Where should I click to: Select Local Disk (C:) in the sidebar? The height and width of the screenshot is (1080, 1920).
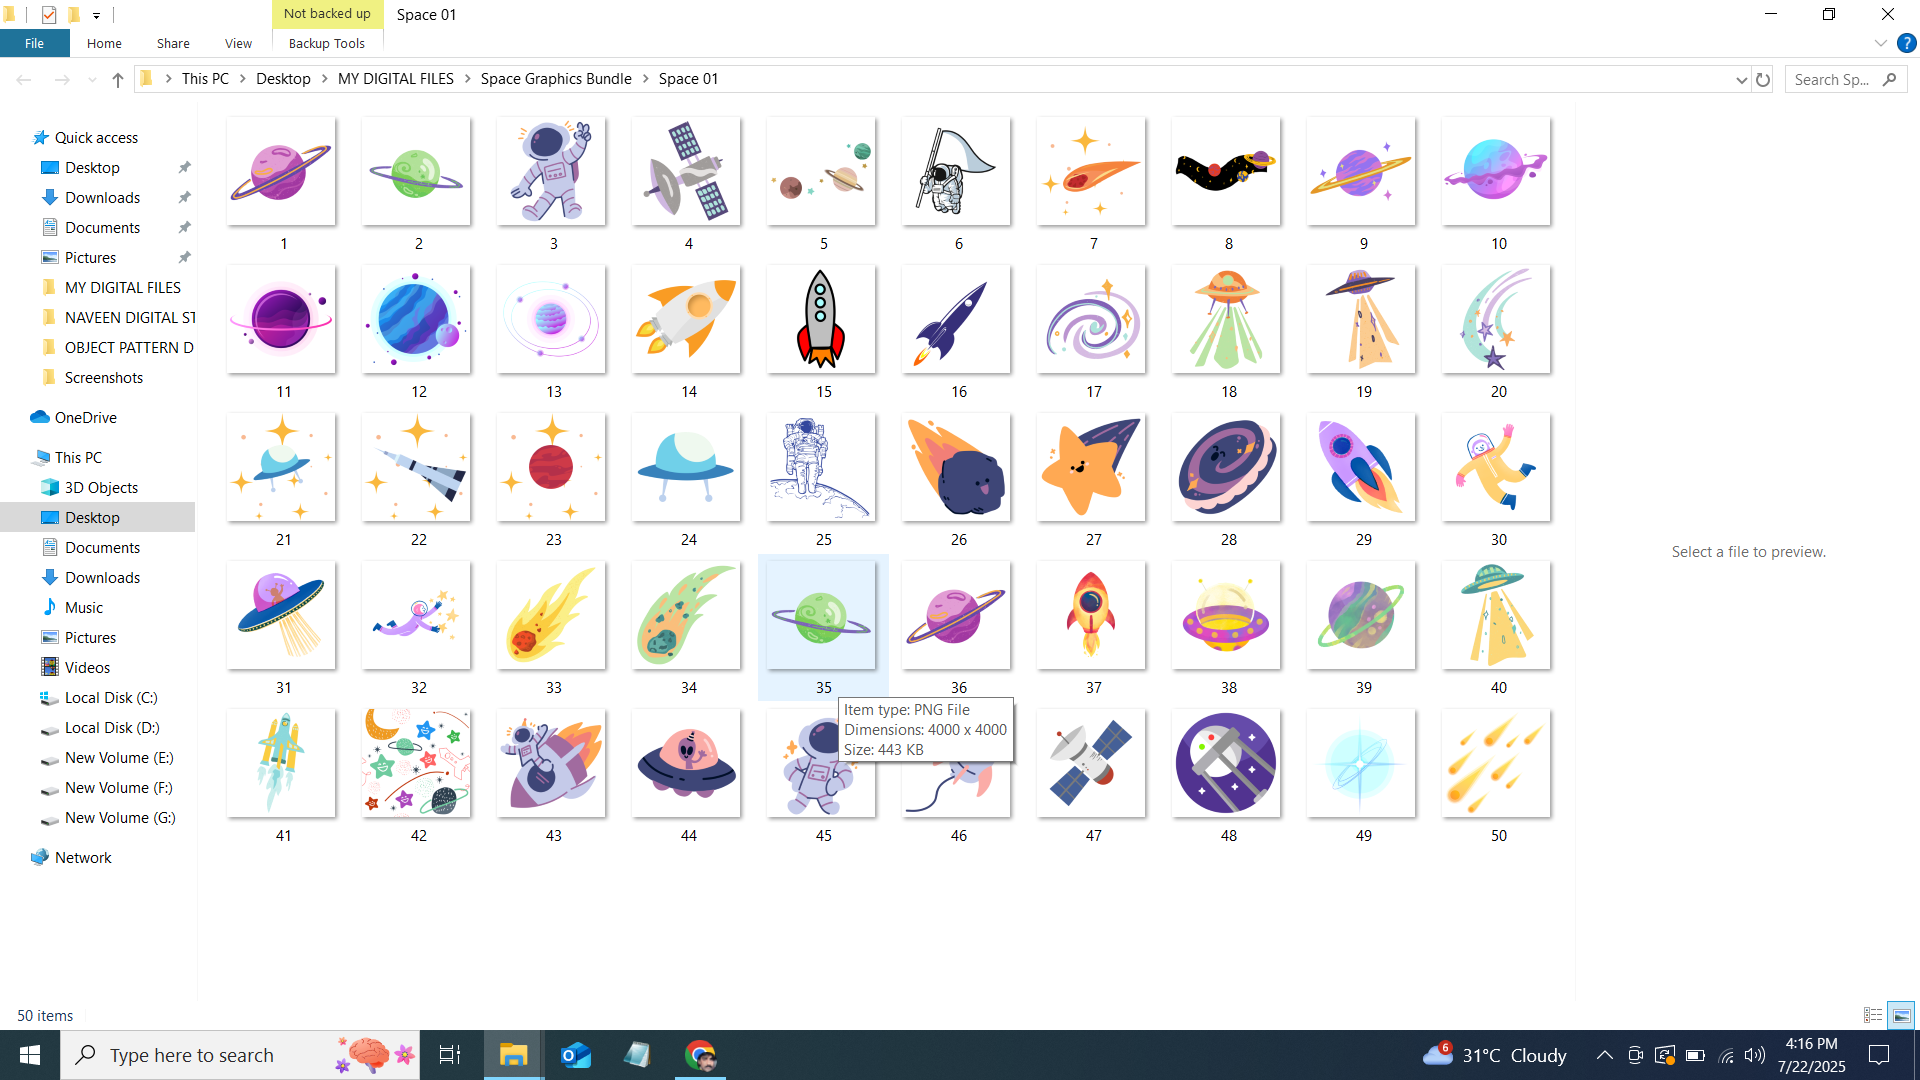[111, 698]
